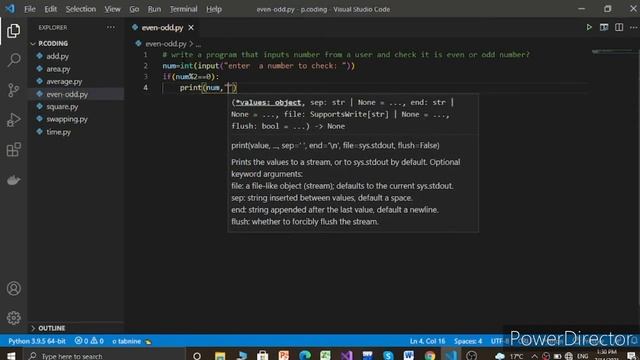Open File Explorer from the taskbar
Screen dimensions: 640x360
coord(220,356)
